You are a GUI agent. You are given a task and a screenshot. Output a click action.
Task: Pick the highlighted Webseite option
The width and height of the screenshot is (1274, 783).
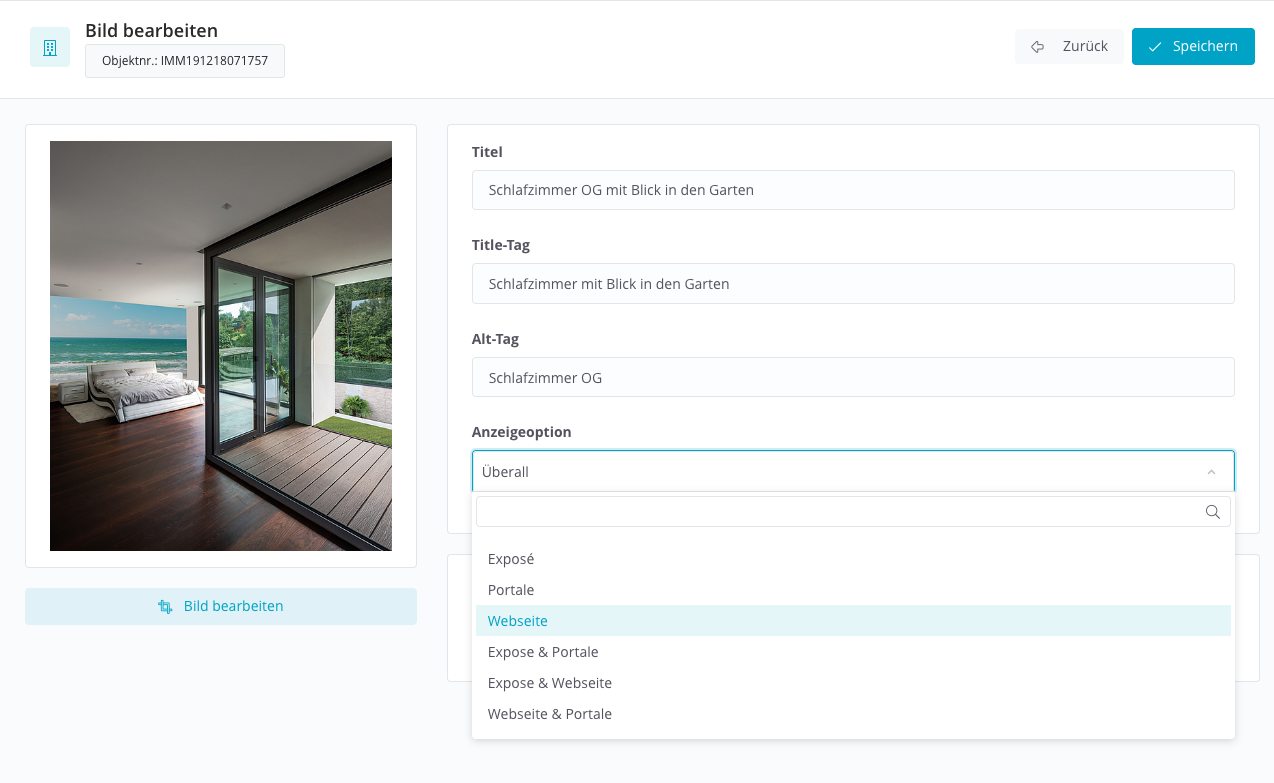click(x=518, y=621)
